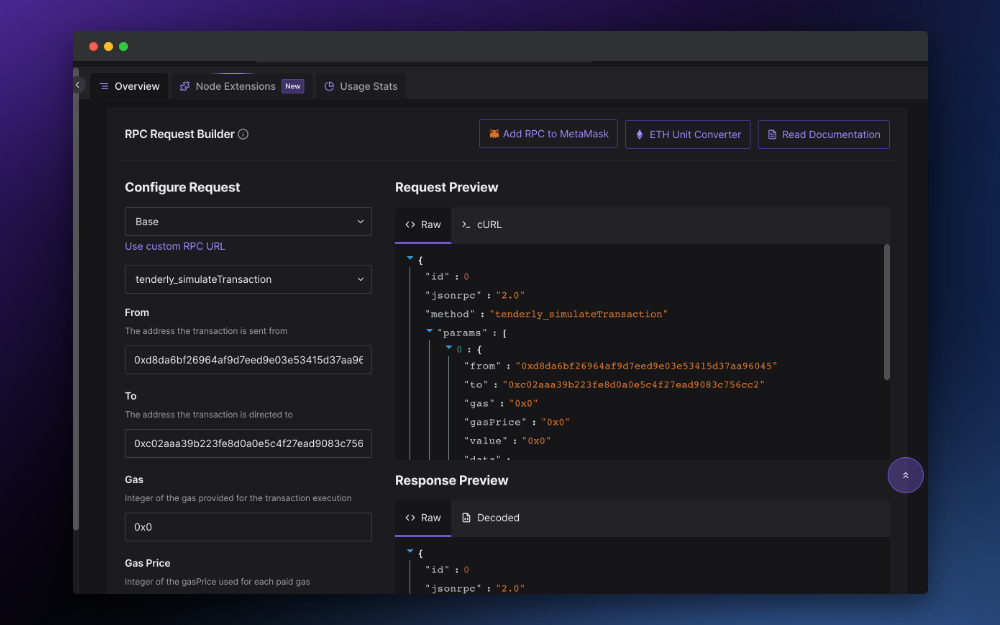Switch to the cURL tab
The height and width of the screenshot is (625, 1000).
[481, 225]
